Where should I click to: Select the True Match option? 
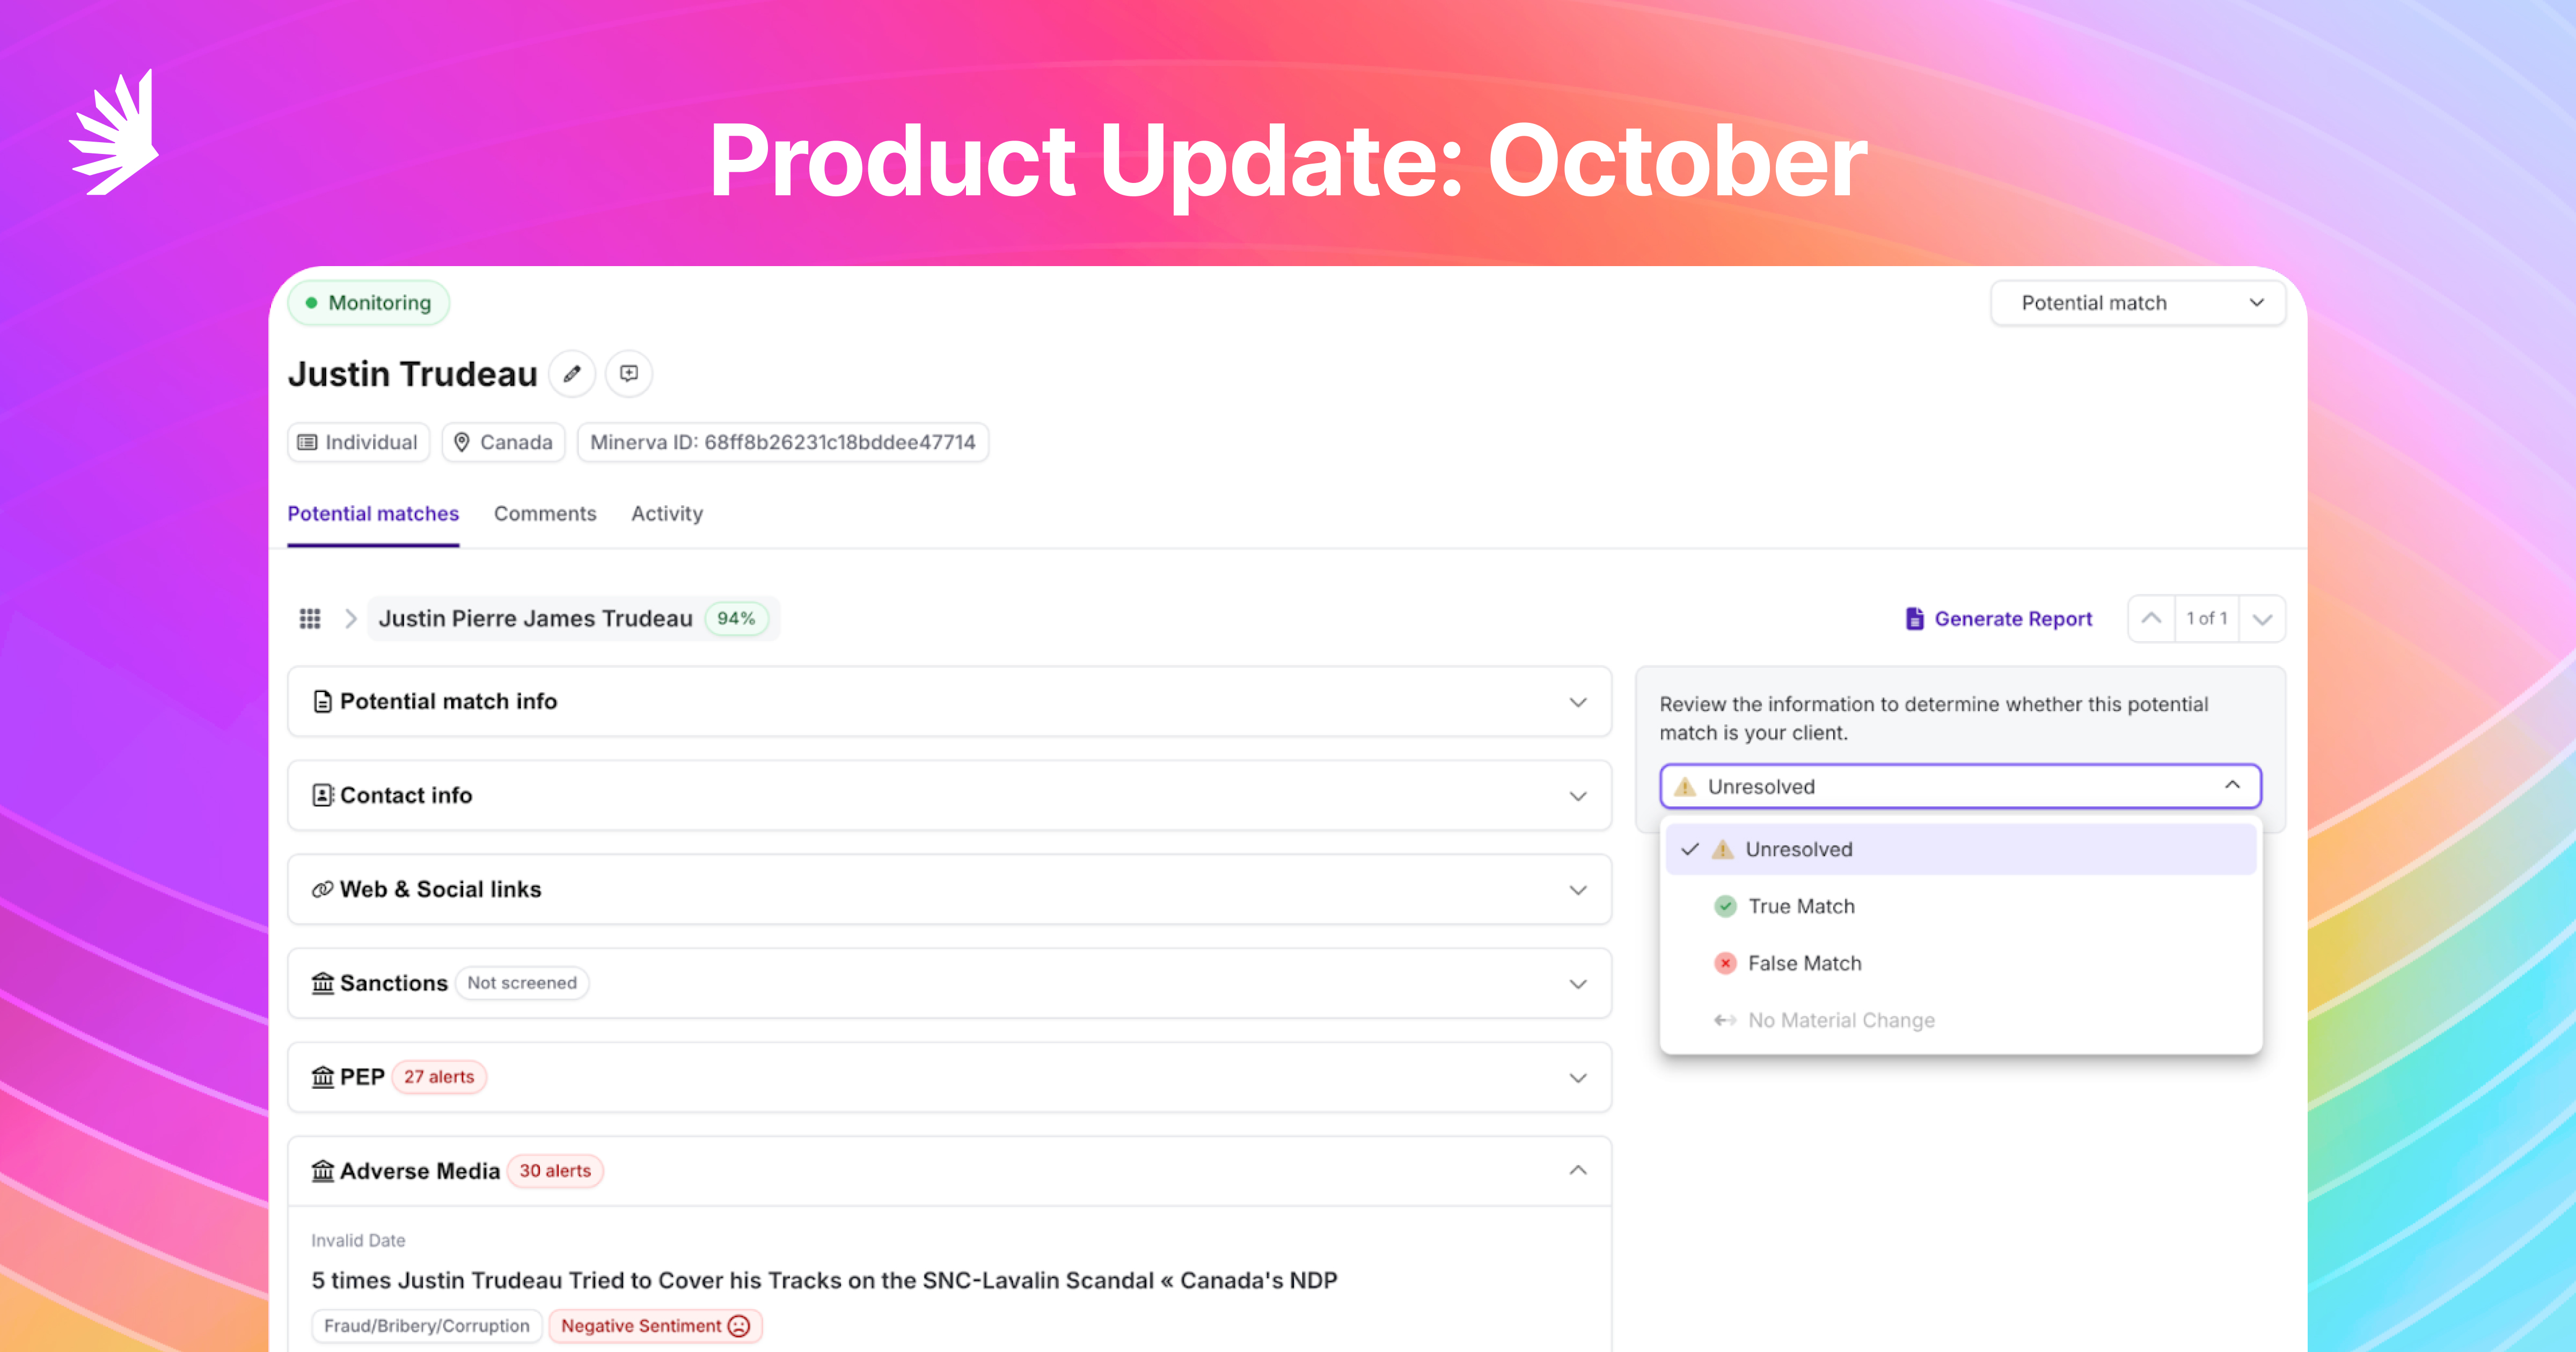(x=1801, y=907)
